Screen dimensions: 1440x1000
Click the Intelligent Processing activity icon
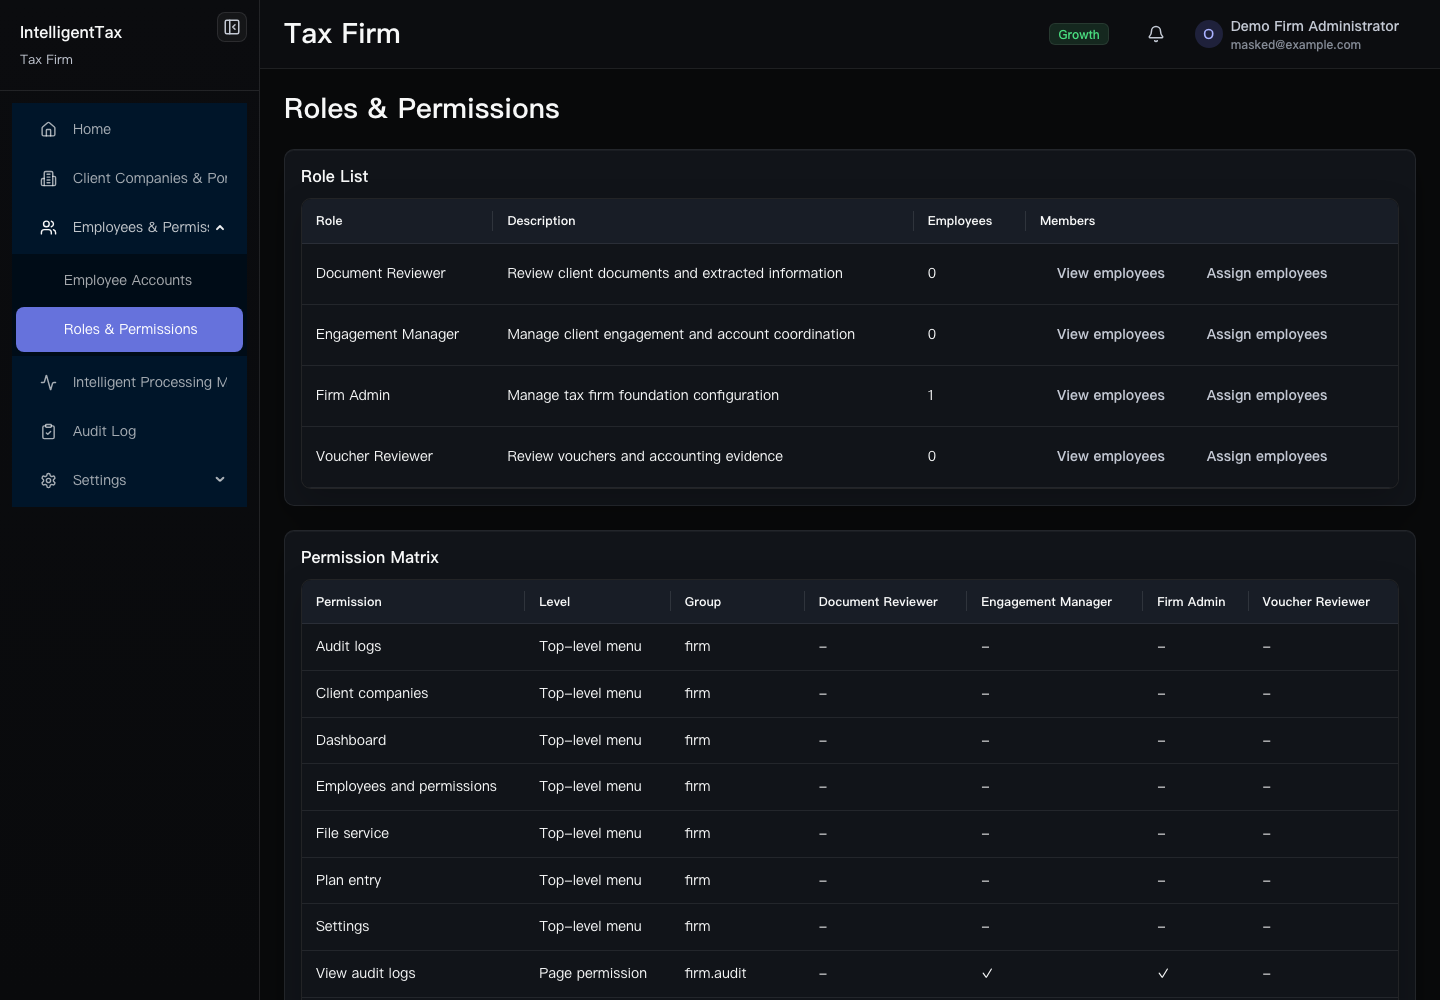pyautogui.click(x=48, y=382)
